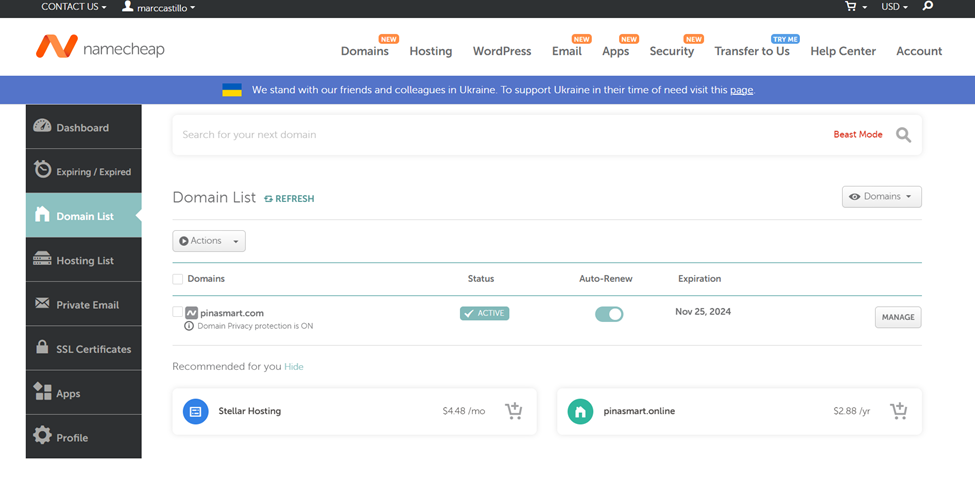Click the Domain Privacy info icon

click(189, 326)
